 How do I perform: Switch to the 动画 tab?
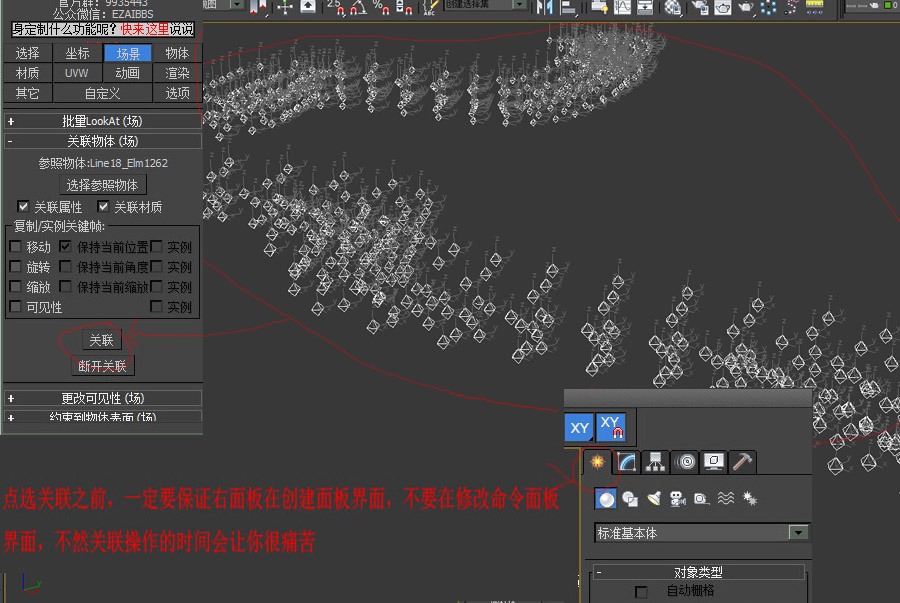coord(127,73)
